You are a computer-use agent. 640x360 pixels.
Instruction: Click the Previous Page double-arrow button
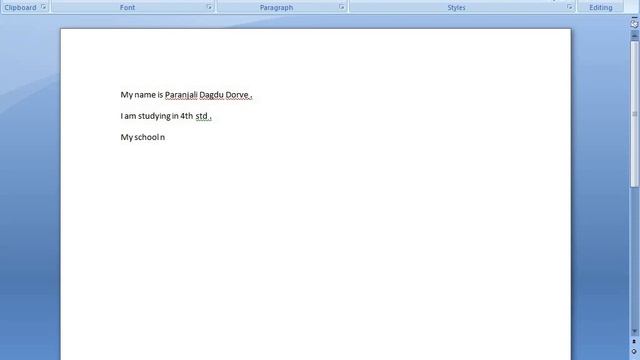[634, 342]
